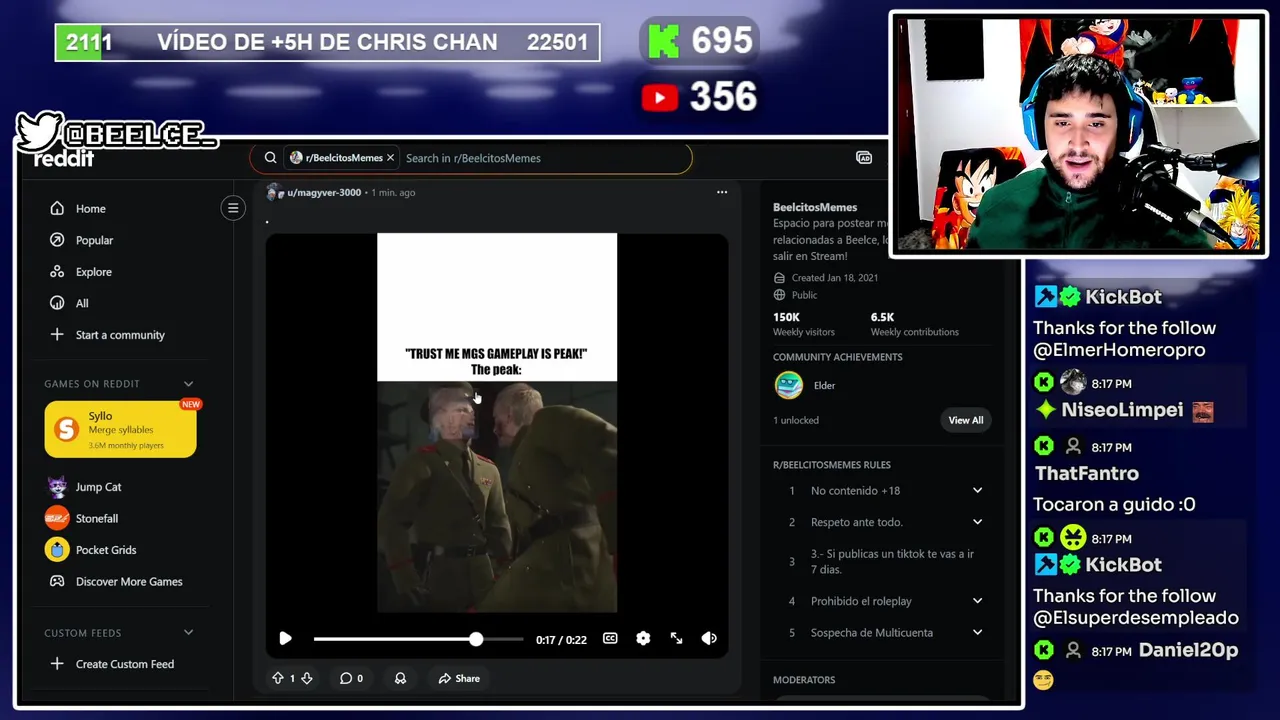Collapse the Custom Feeds section
The image size is (1280, 720).
188,633
